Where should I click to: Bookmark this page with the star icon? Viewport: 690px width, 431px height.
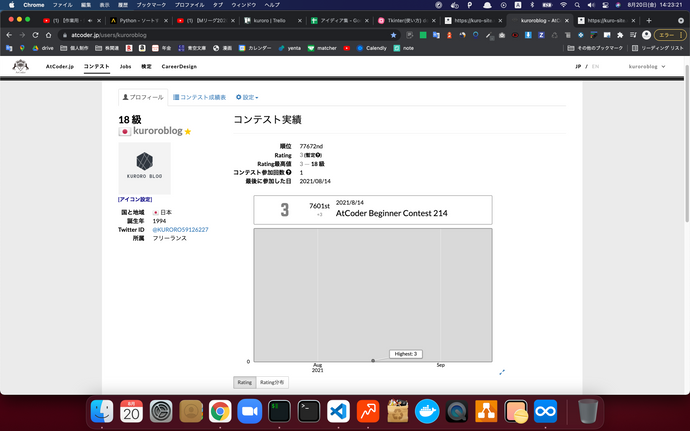pyautogui.click(x=393, y=35)
